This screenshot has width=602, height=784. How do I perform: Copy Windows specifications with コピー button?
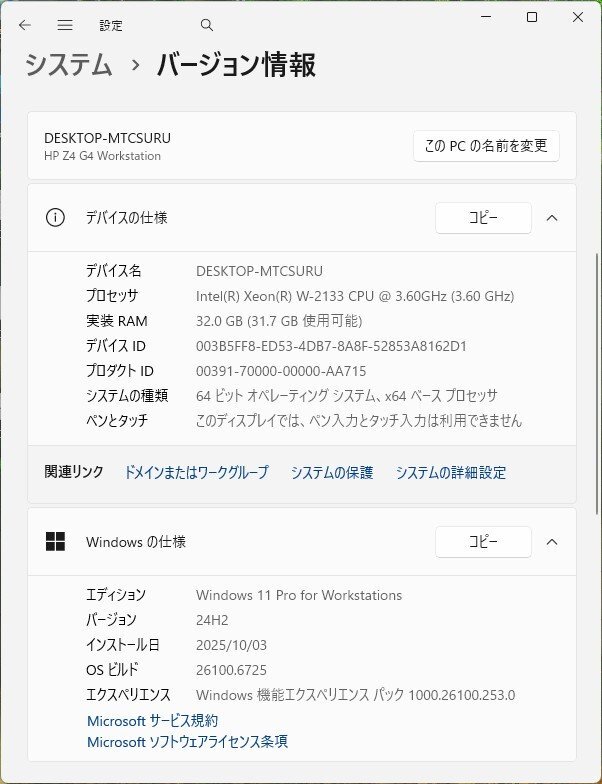483,542
